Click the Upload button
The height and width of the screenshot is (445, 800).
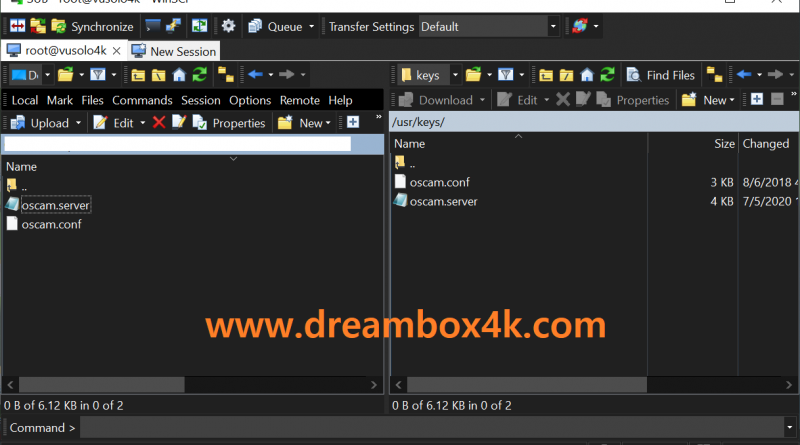pos(40,123)
